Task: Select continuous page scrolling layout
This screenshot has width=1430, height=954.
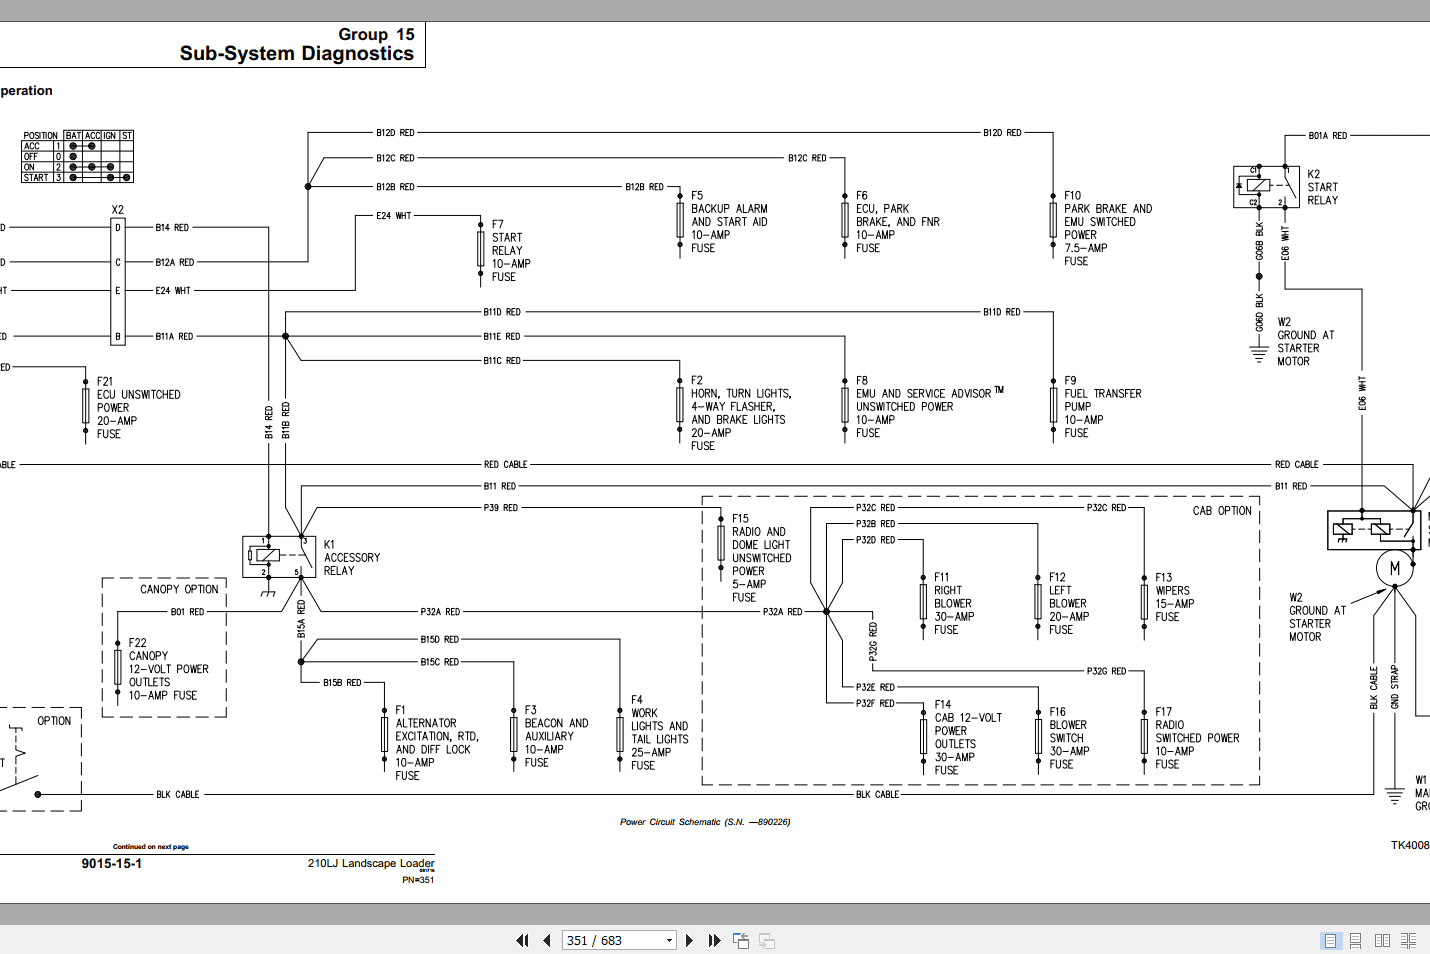Action: (x=1356, y=940)
